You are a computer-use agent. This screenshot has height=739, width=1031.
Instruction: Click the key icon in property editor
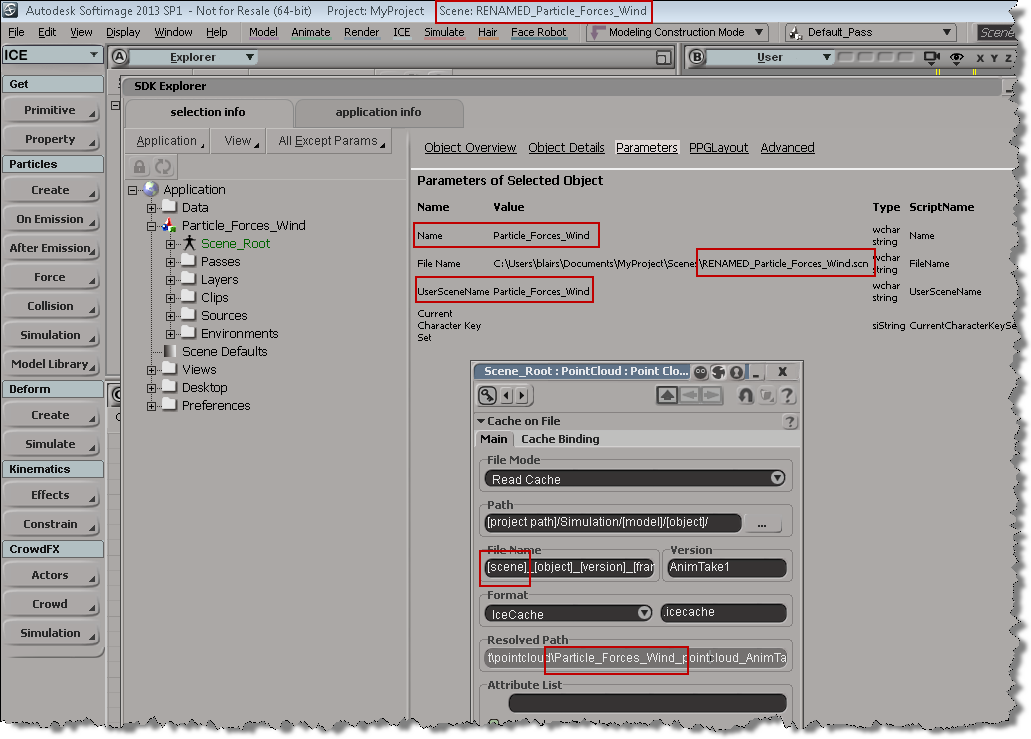pyautogui.click(x=490, y=396)
